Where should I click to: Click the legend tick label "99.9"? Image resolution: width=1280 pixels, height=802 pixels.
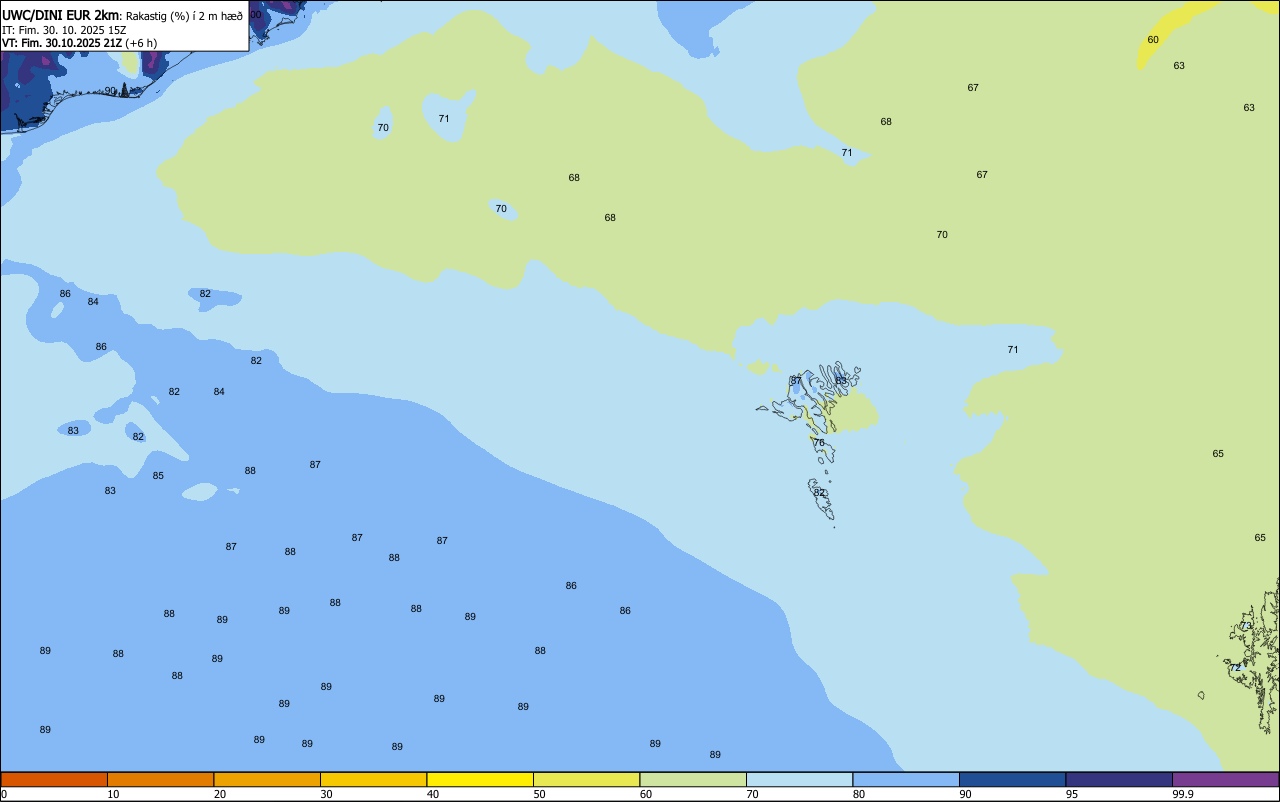[1183, 794]
